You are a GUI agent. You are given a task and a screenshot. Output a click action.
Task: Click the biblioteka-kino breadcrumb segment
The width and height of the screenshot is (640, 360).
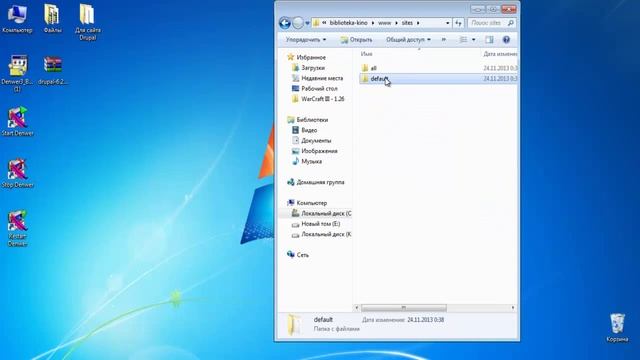[x=348, y=23]
